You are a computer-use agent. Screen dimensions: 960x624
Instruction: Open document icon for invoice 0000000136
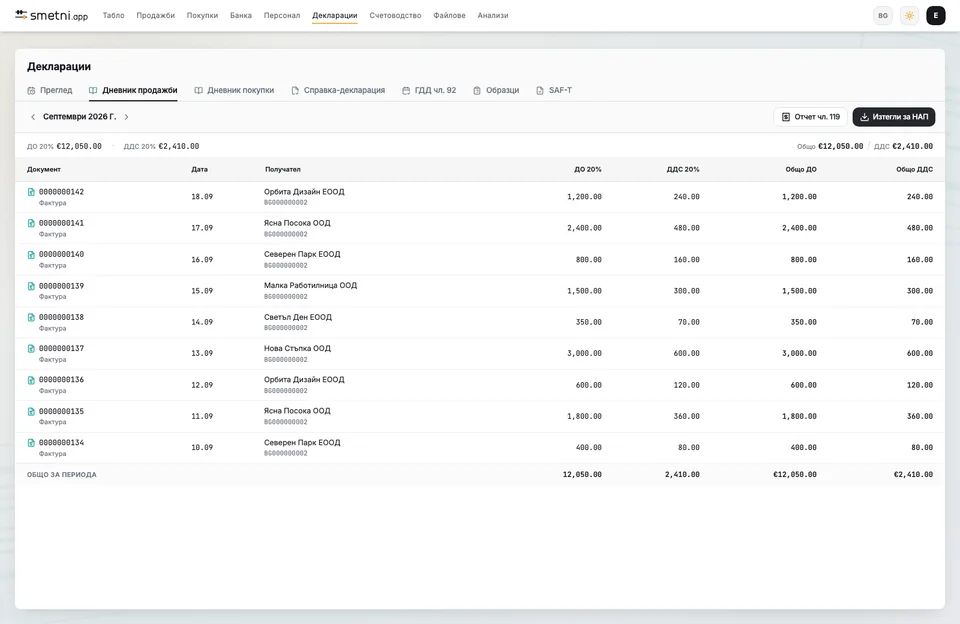31,380
